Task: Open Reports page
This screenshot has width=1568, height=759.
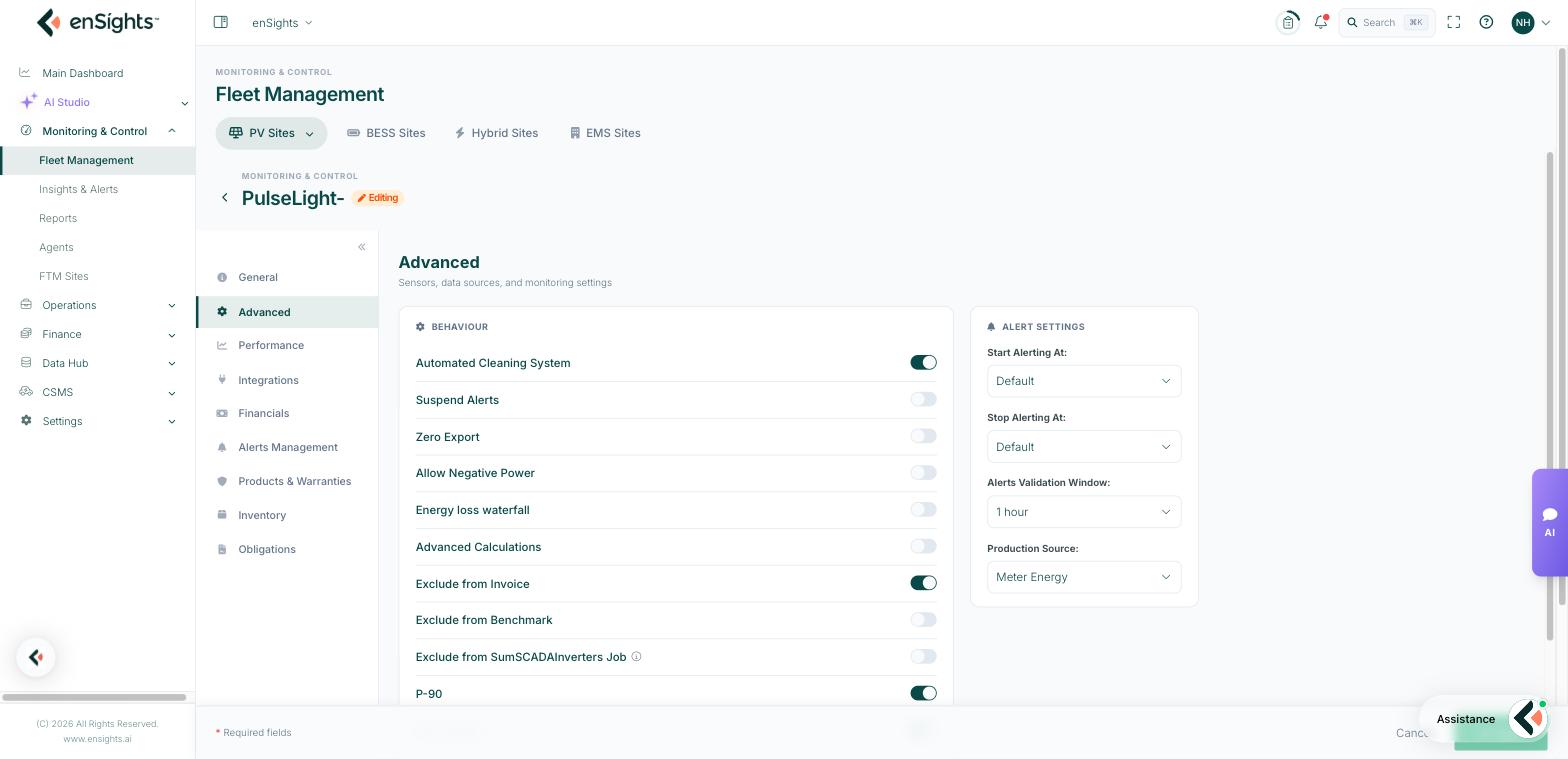Action: click(58, 218)
